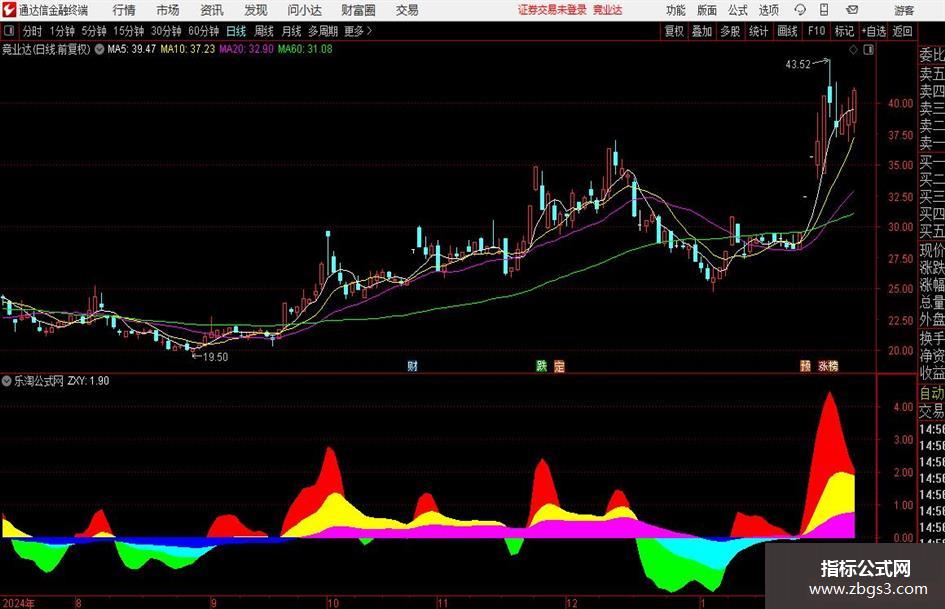
Task: Open the 财富圈 menu
Action: [x=358, y=10]
